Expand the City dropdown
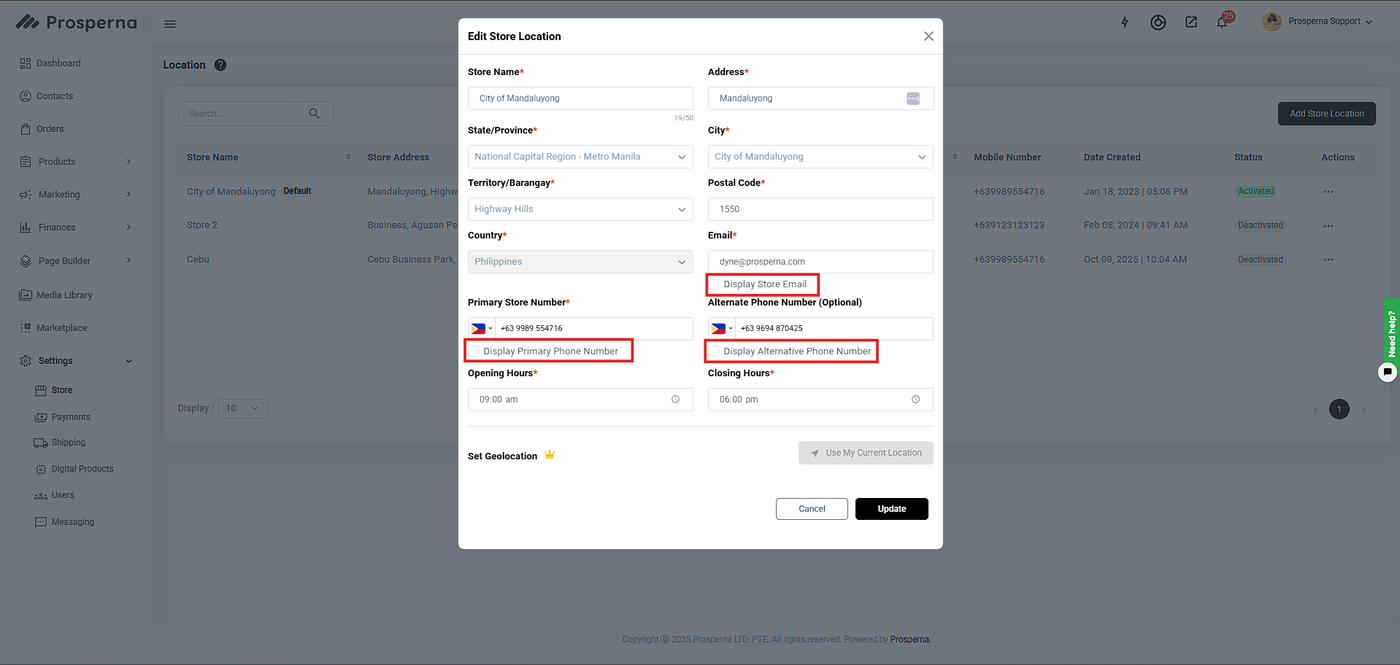1400x665 pixels. tap(820, 157)
